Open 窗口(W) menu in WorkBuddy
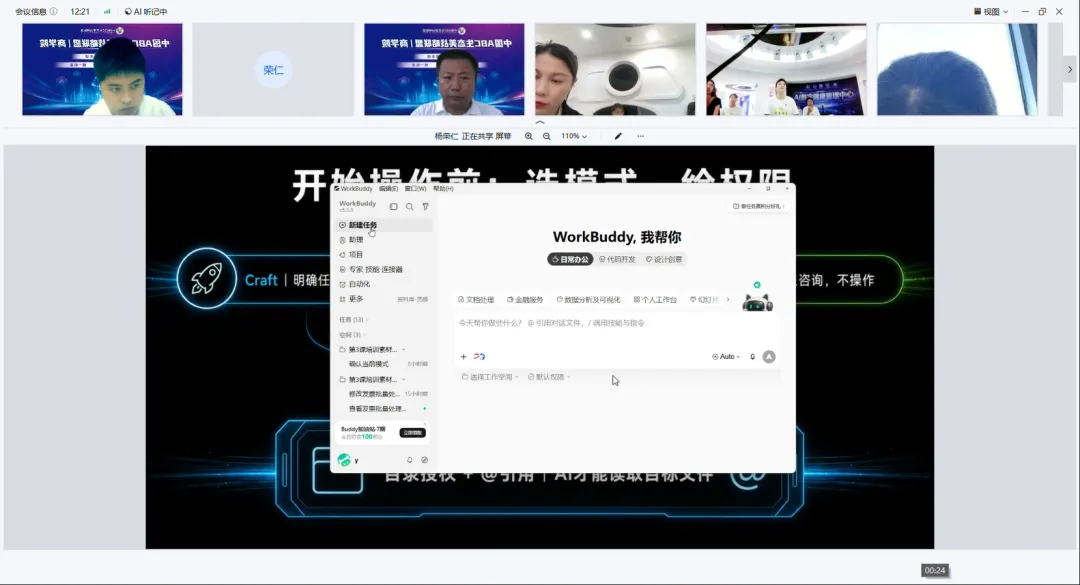Image resolution: width=1080 pixels, height=585 pixels. point(415,189)
